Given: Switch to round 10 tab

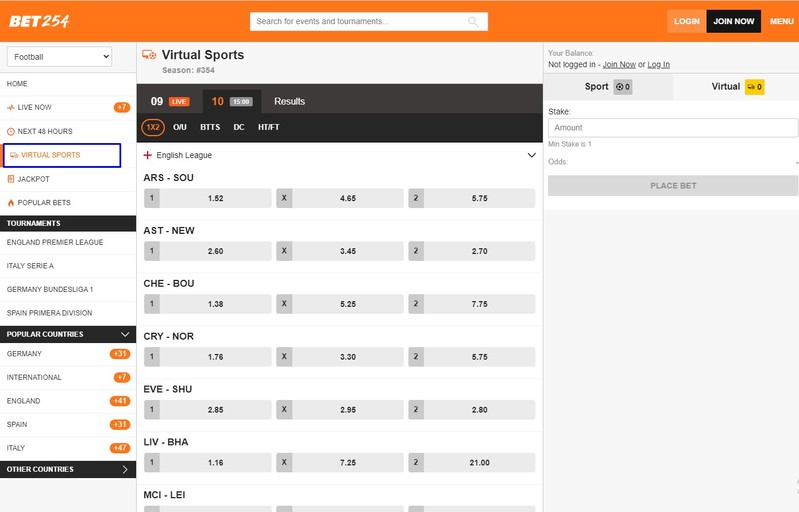Looking at the screenshot, I should (232, 101).
